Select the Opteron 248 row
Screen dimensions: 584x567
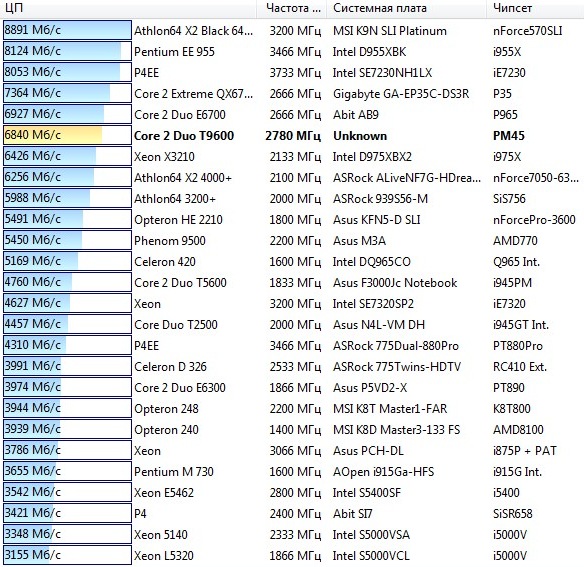(x=292, y=409)
